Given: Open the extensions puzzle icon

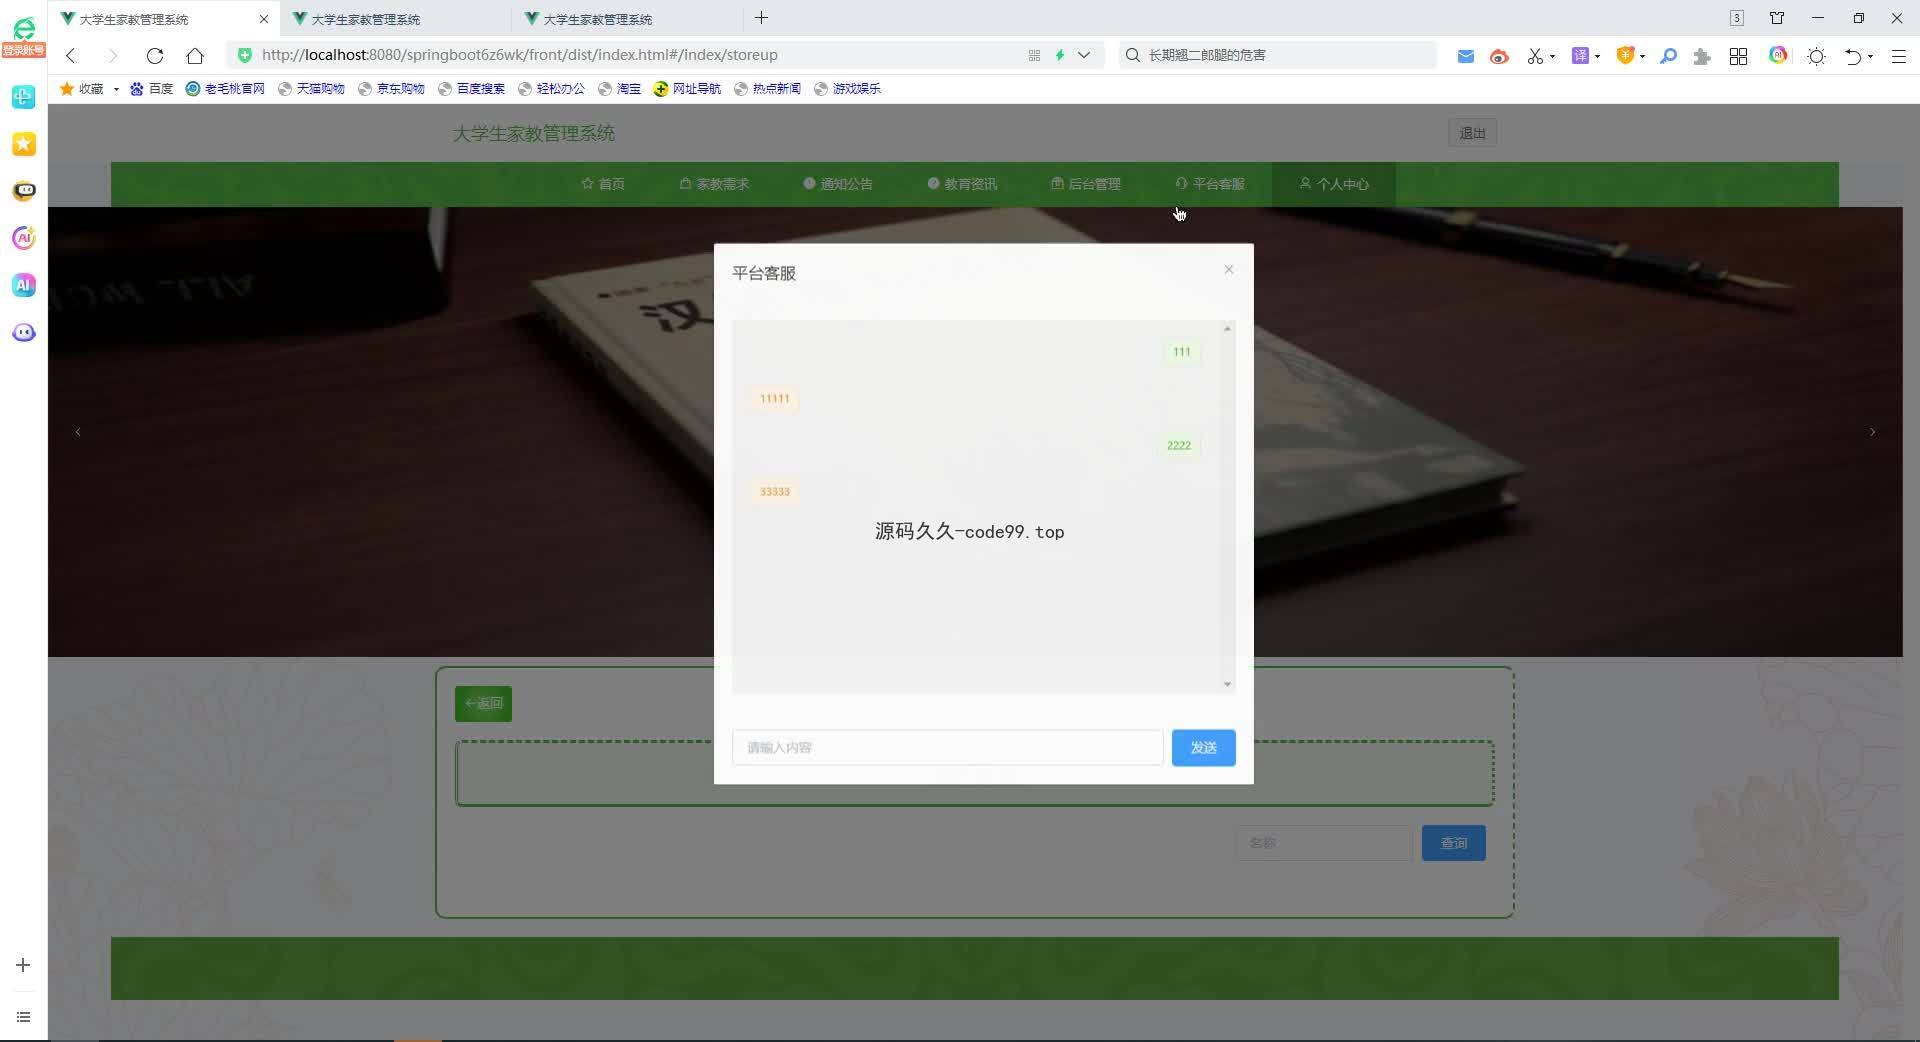Looking at the screenshot, I should point(1701,56).
